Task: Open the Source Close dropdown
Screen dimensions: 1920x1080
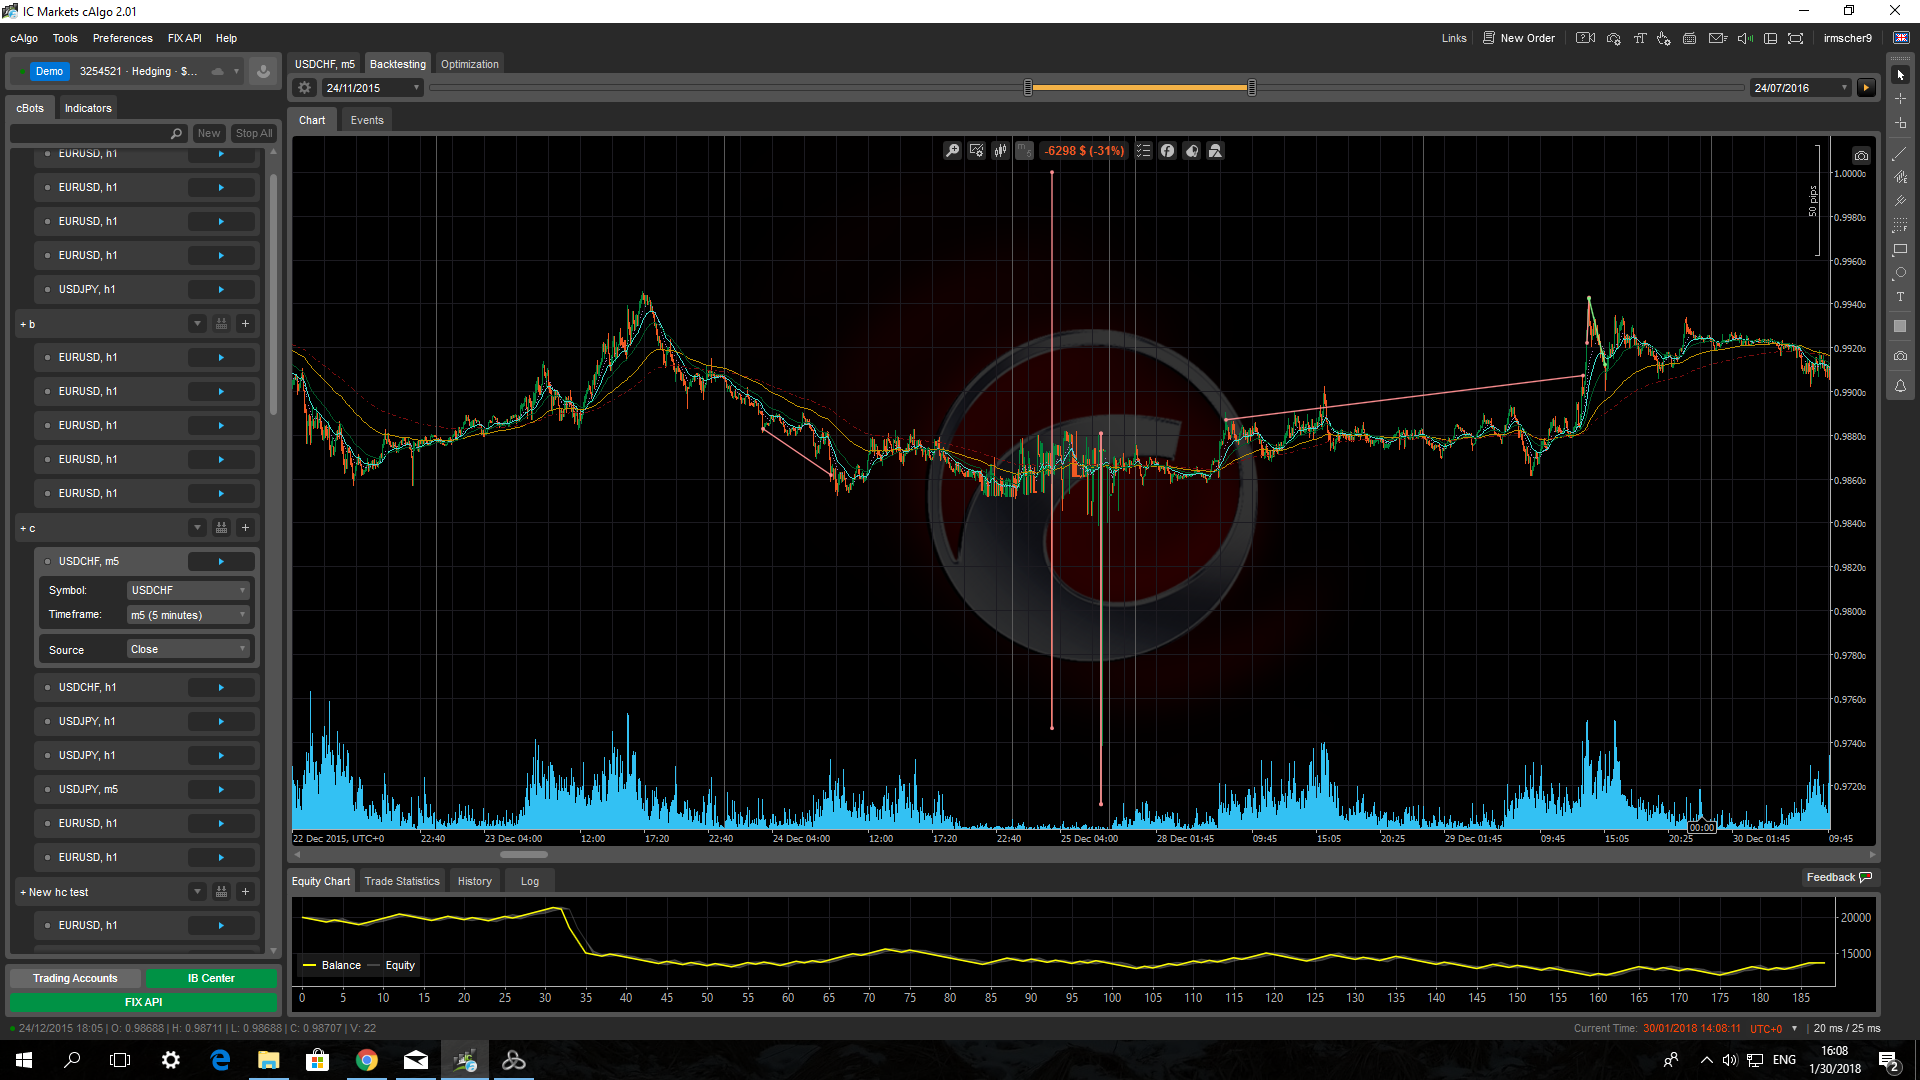Action: pos(187,650)
